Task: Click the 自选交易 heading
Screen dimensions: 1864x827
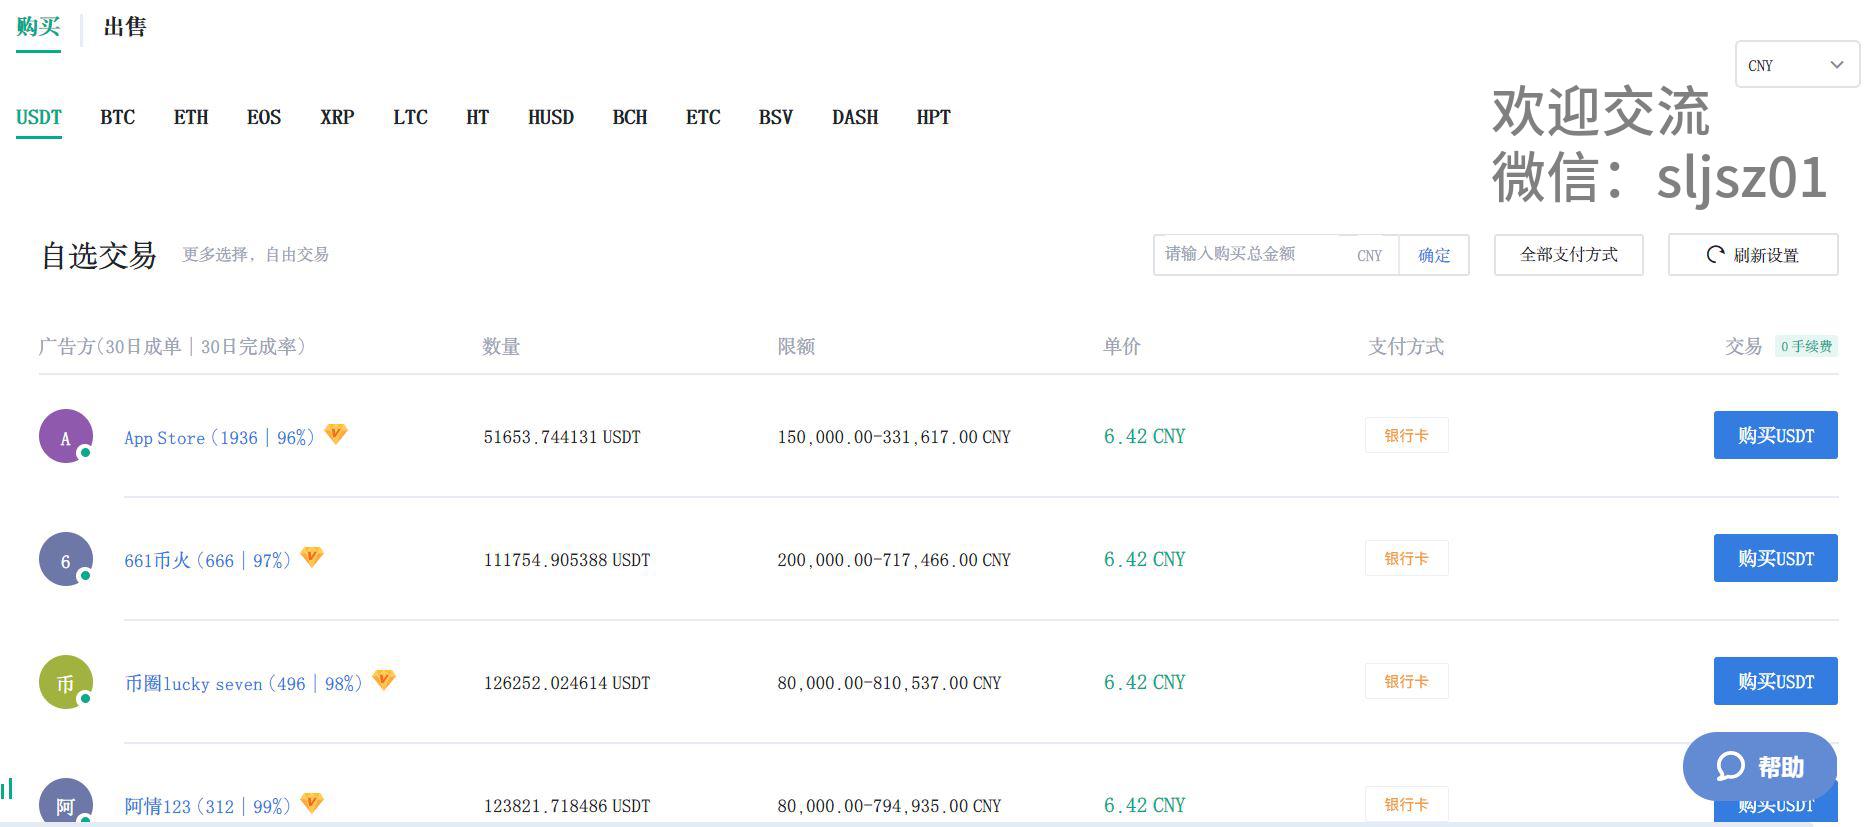Action: (99, 256)
